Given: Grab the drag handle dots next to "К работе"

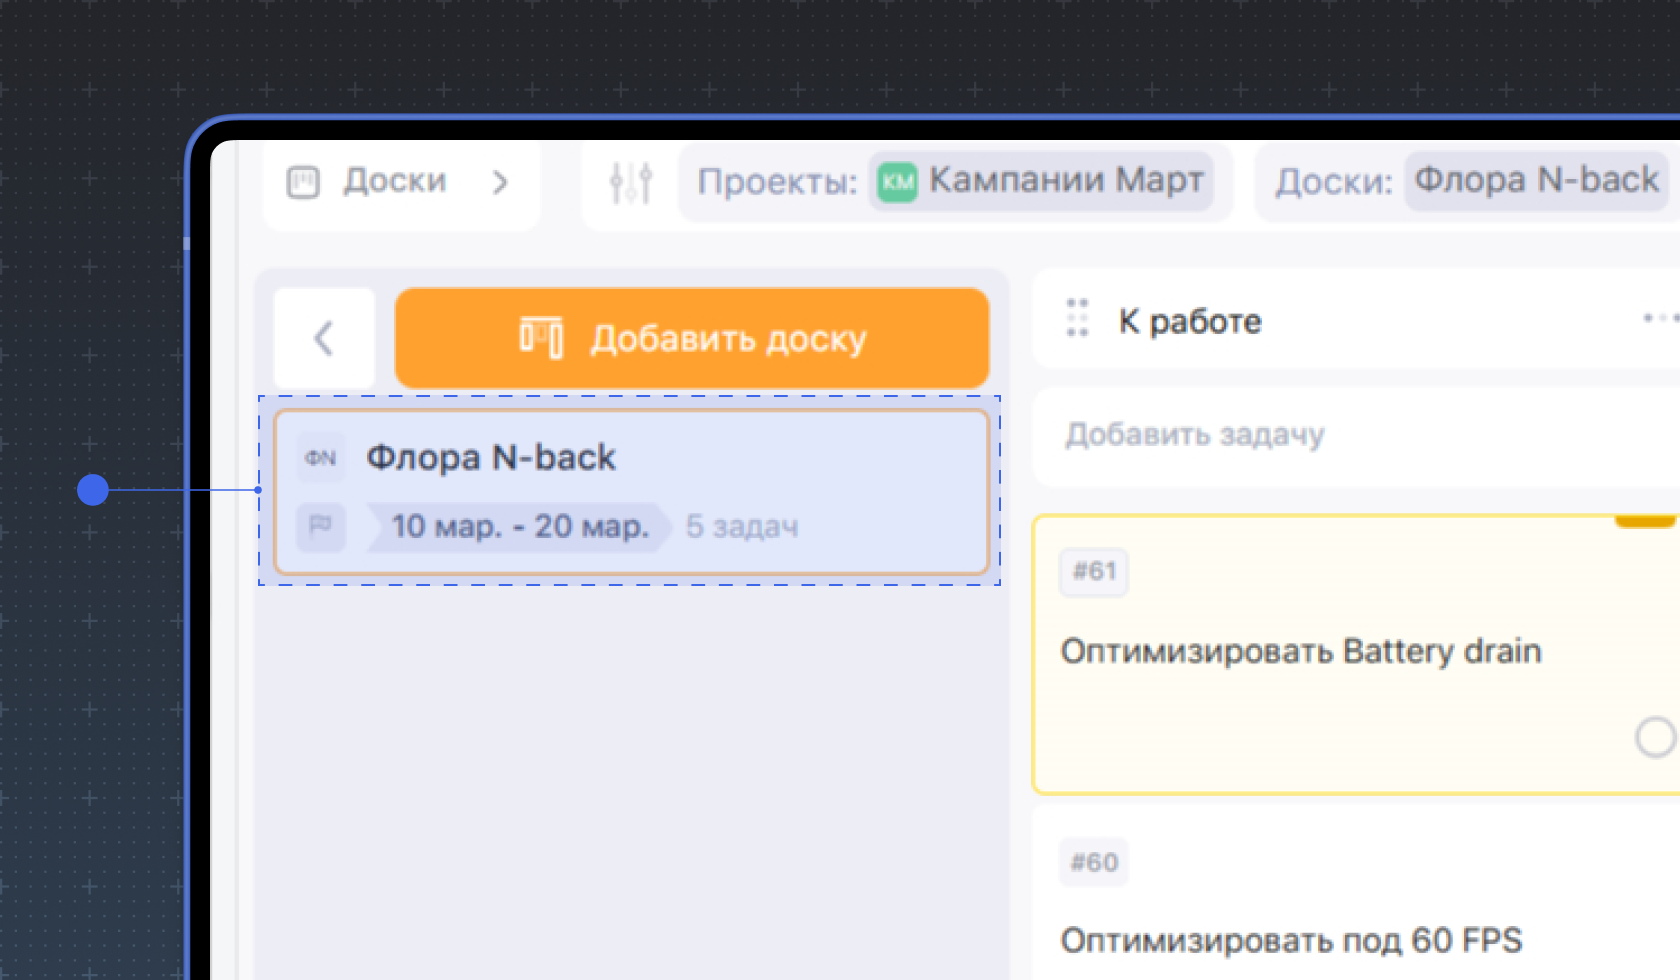Looking at the screenshot, I should click(1077, 318).
